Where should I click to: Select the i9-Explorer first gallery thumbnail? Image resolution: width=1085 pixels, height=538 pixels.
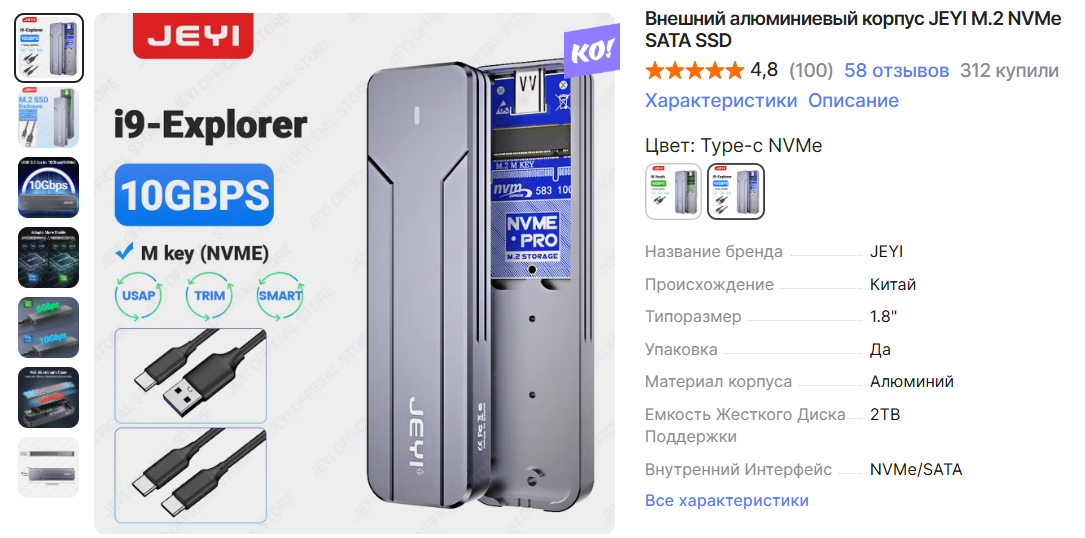click(x=48, y=48)
